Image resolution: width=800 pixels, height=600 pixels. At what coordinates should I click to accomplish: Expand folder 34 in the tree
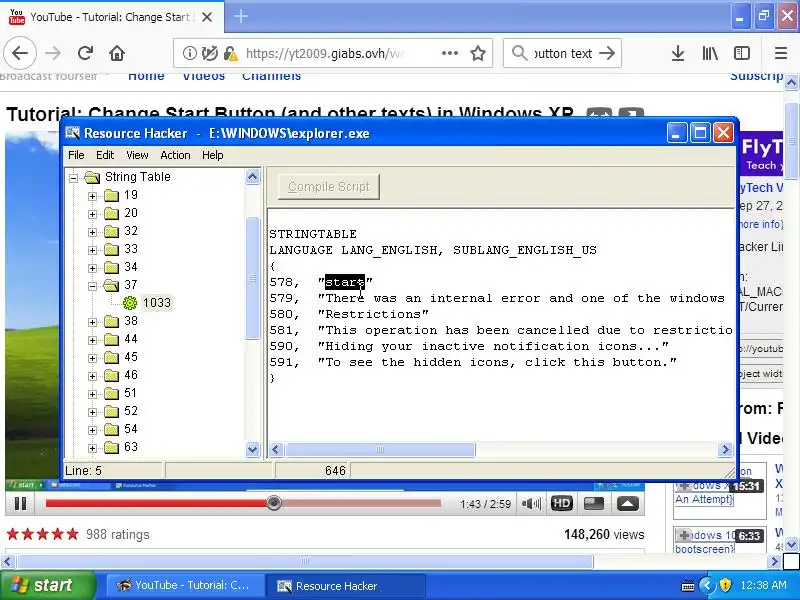coord(92,268)
